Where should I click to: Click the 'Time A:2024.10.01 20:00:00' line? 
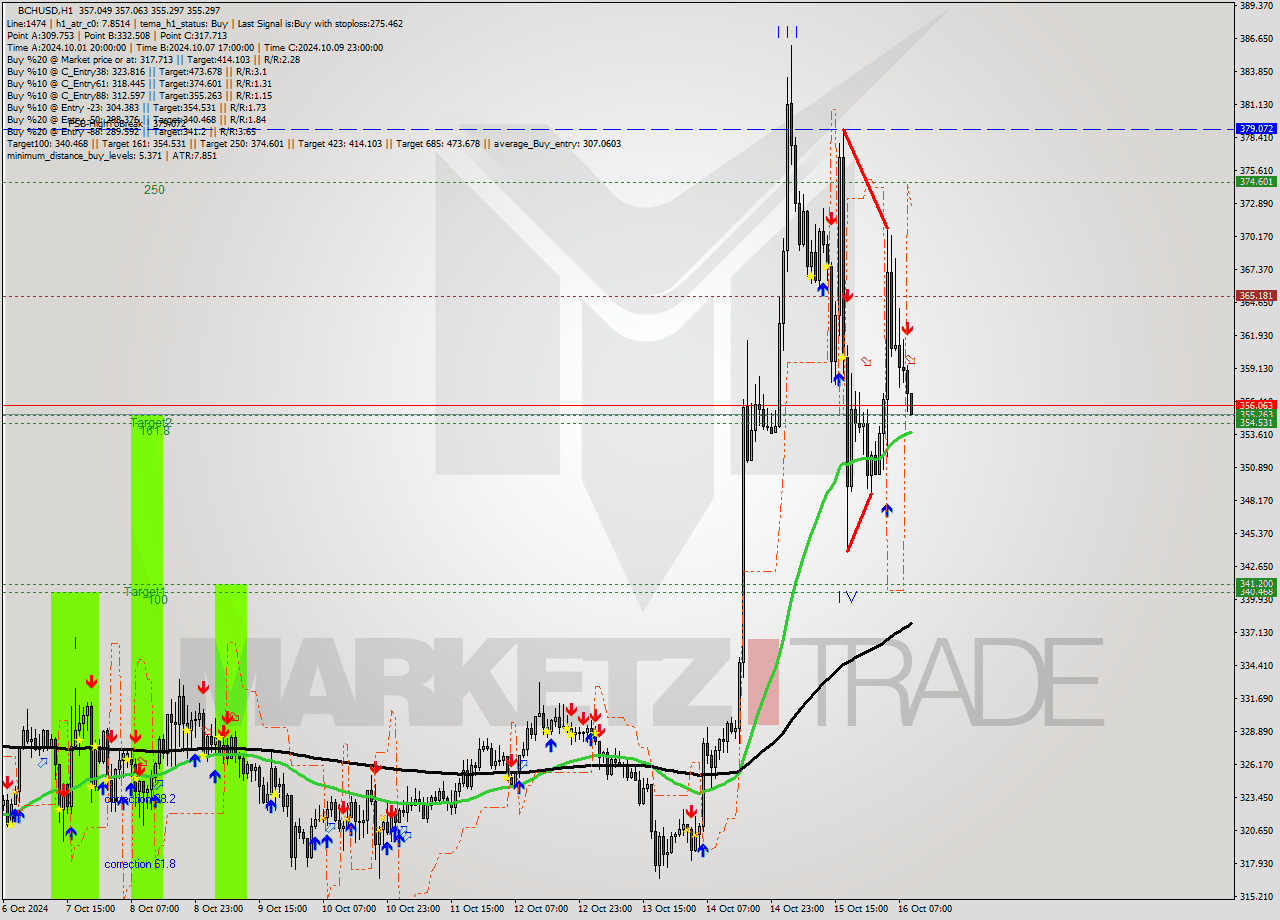point(66,47)
